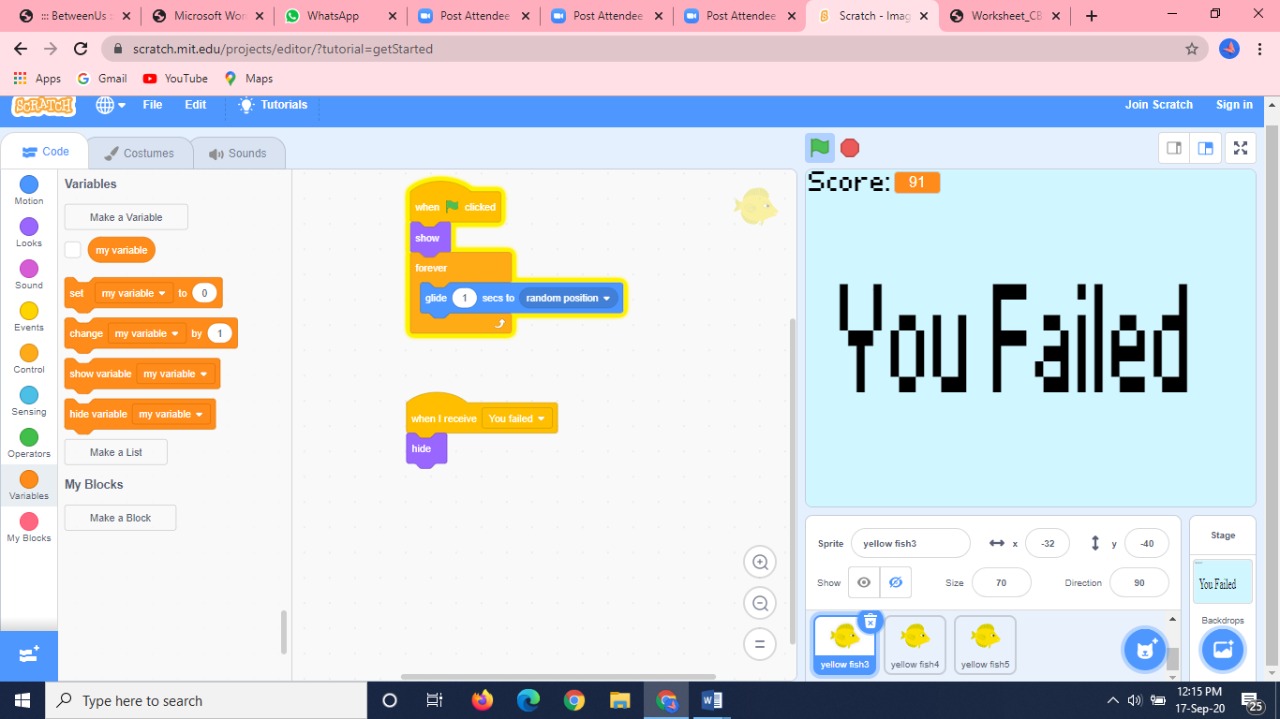Click Sign in link
Screen dimensions: 1280x719
(1234, 105)
